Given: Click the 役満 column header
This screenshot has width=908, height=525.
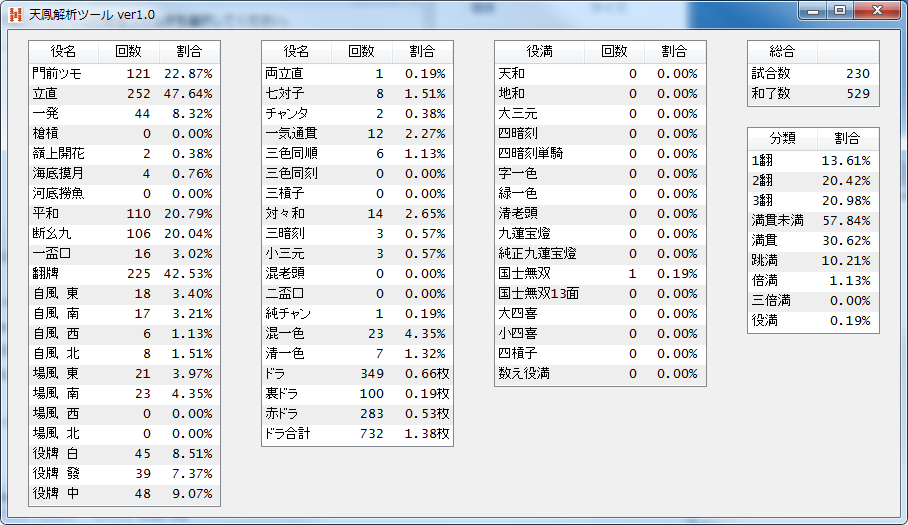Looking at the screenshot, I should click(x=540, y=52).
